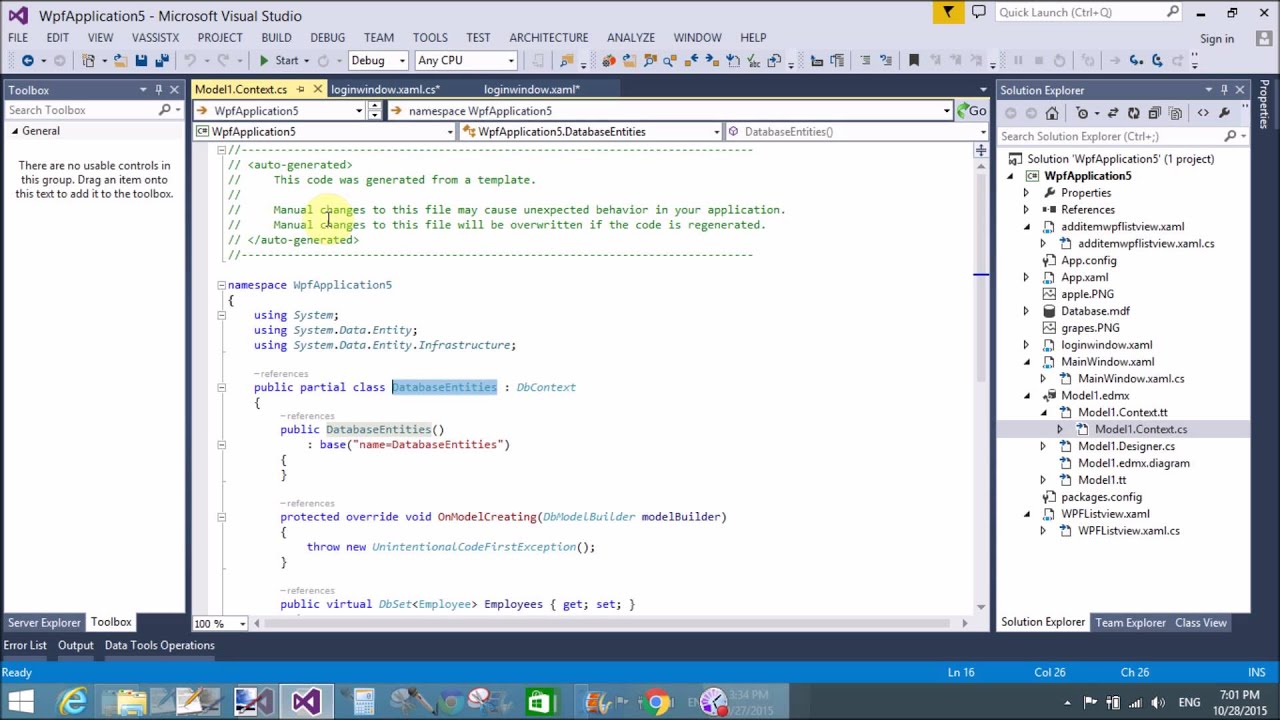1280x720 pixels.
Task: Collapse the namespace WpfApplication5 code region
Action: pyautogui.click(x=221, y=285)
